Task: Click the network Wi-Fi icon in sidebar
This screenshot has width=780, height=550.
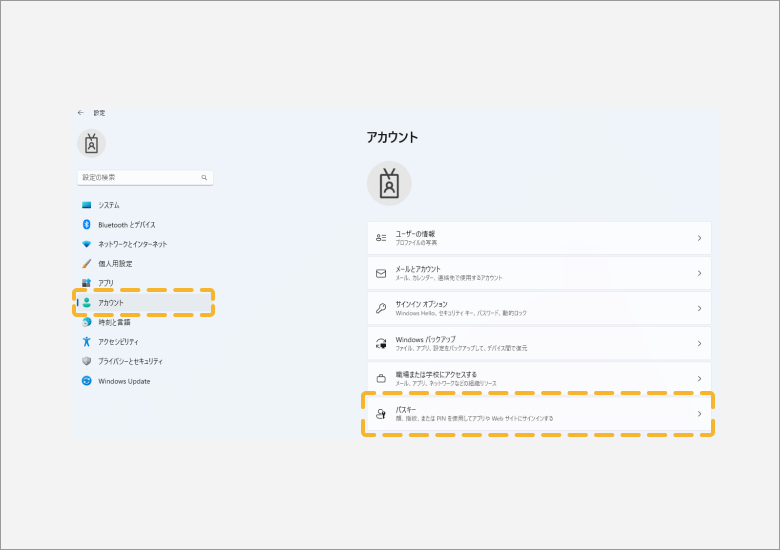Action: [x=87, y=244]
